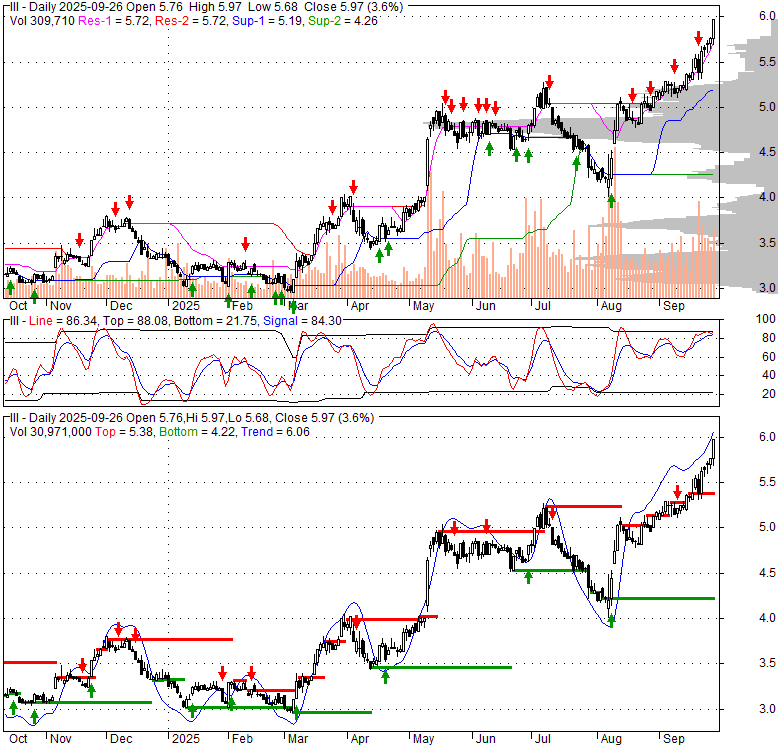The image size is (780, 745).
Task: Click the green buy arrow at the August low, bottom chart
Action: (611, 621)
